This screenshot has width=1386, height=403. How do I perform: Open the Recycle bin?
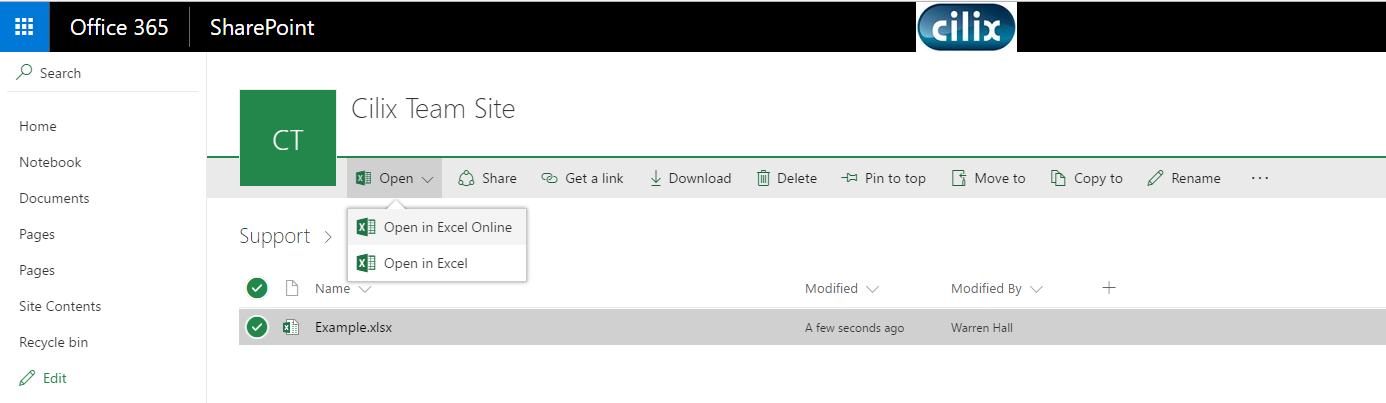[54, 342]
